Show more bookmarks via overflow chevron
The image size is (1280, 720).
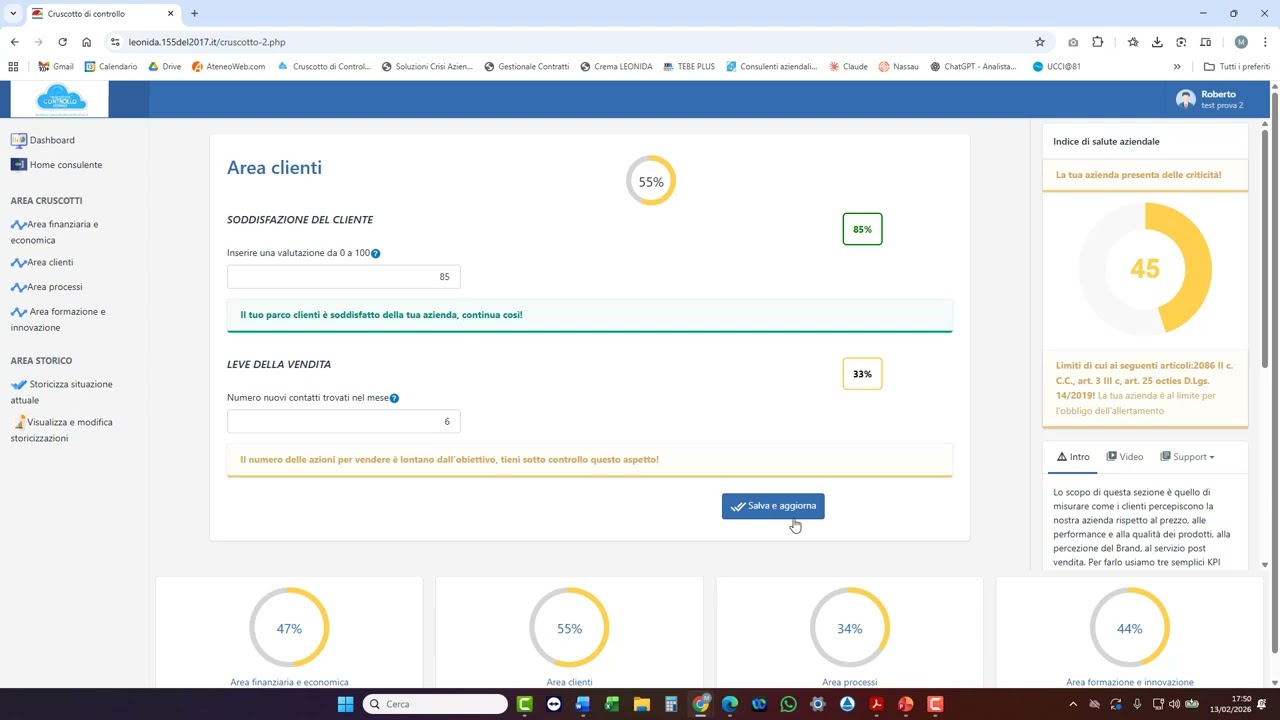click(x=1177, y=67)
